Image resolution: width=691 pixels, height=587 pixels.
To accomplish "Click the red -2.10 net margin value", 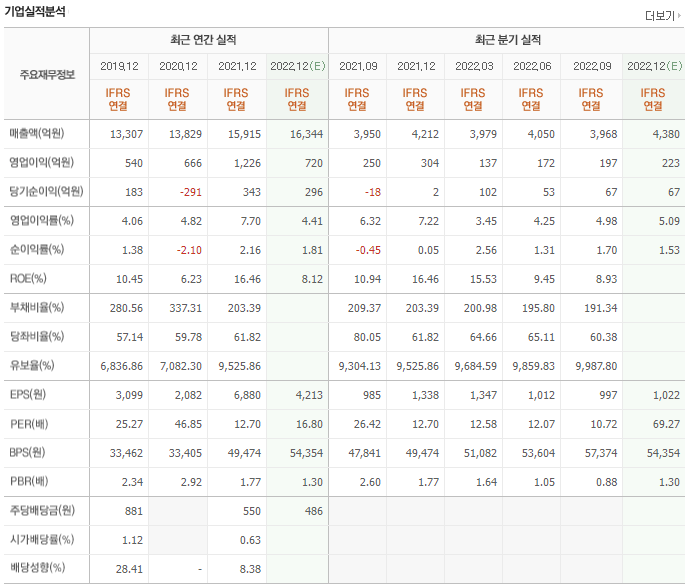I will tap(189, 250).
